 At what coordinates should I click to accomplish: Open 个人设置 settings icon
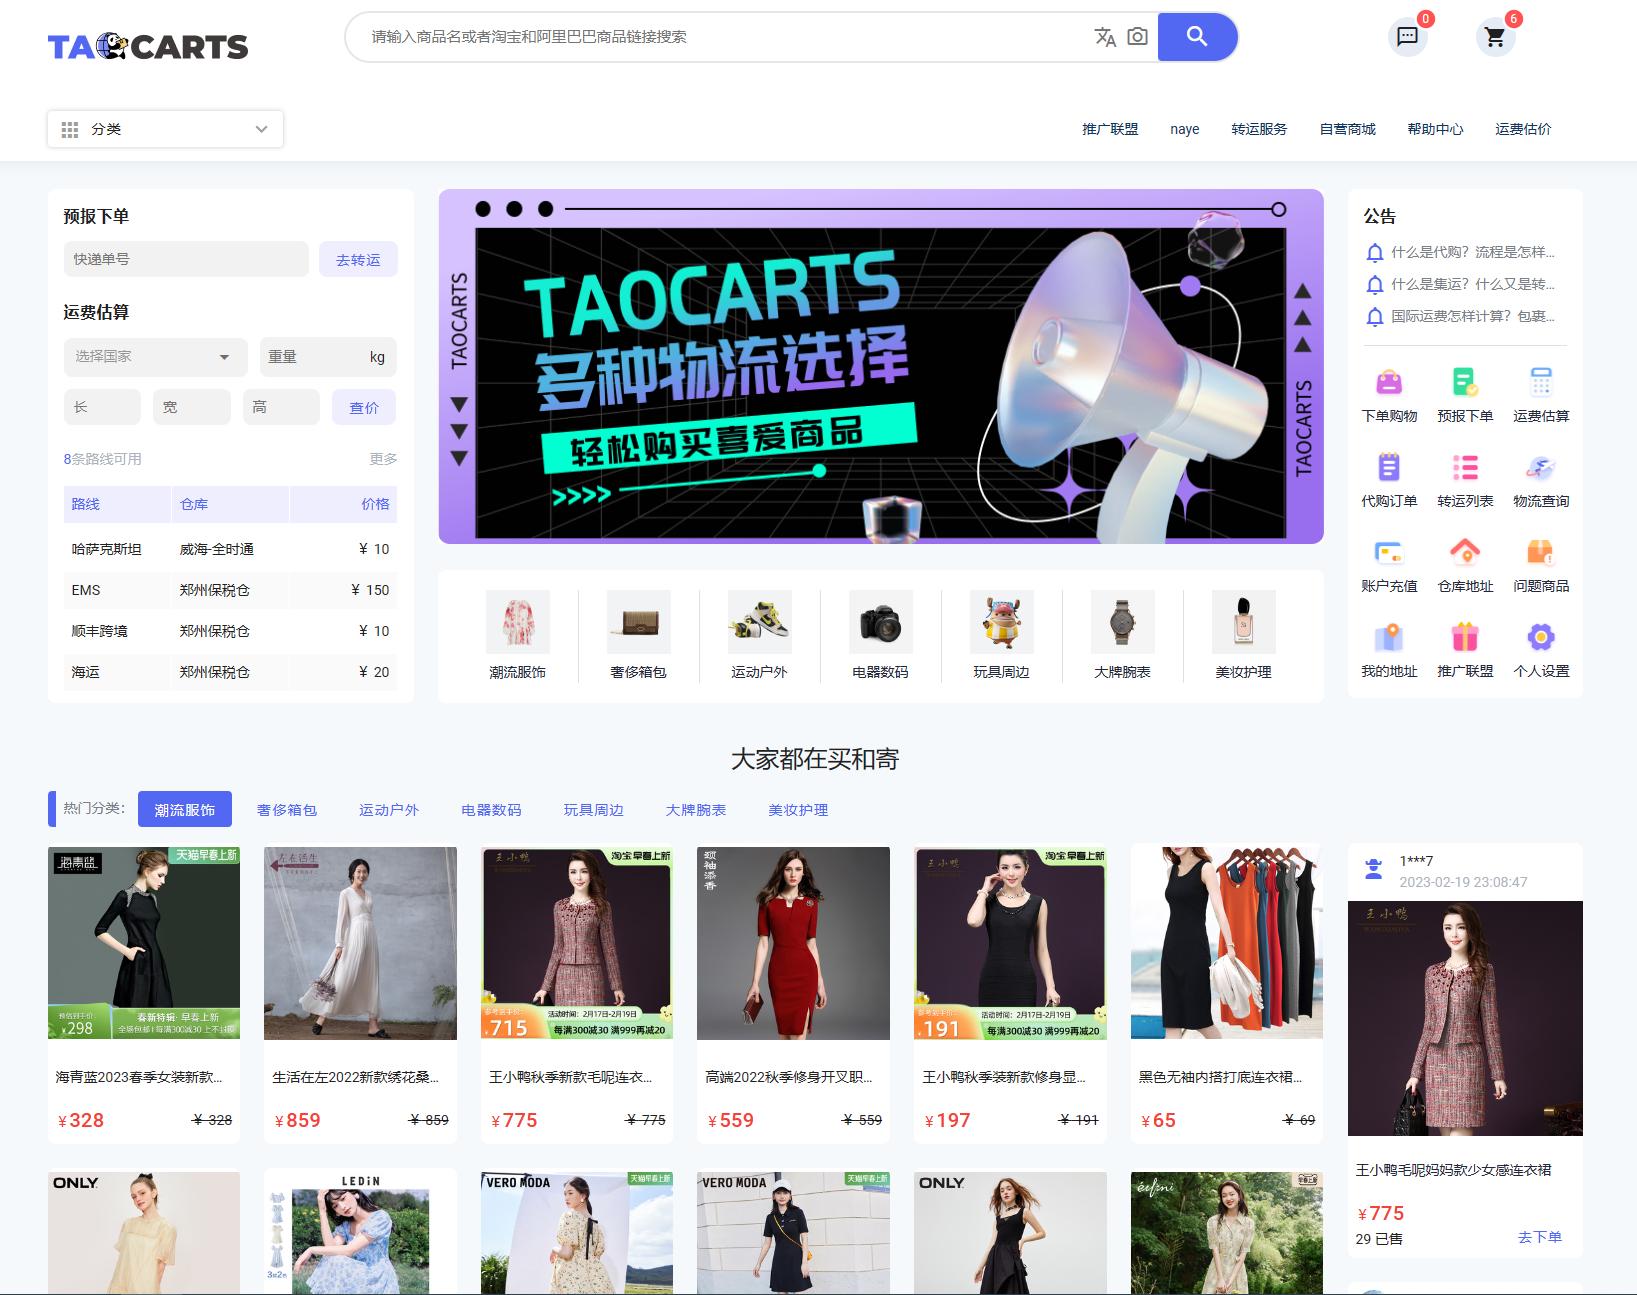[1540, 636]
